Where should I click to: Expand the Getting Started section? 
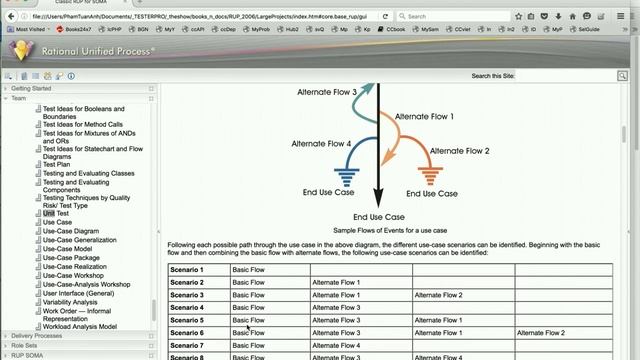point(5,89)
